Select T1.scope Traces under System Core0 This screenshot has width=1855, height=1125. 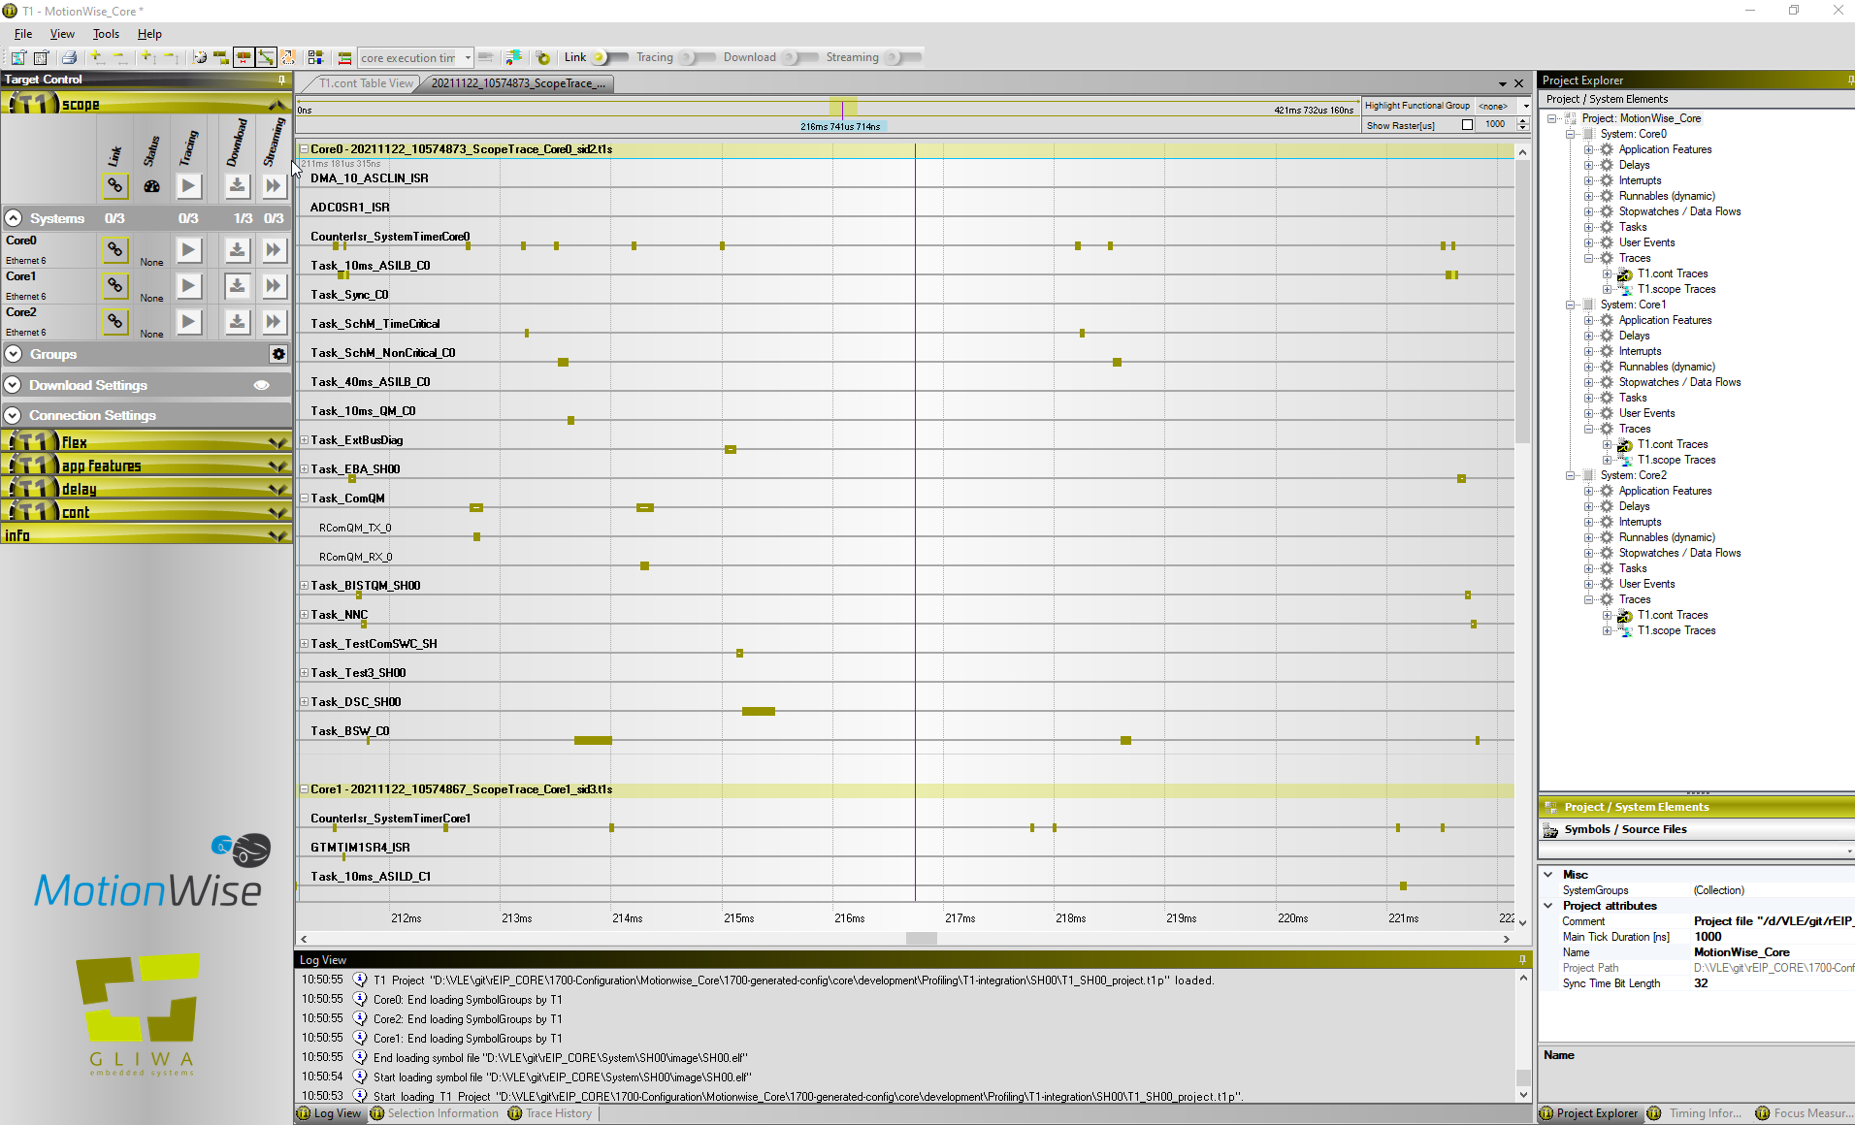click(1676, 289)
